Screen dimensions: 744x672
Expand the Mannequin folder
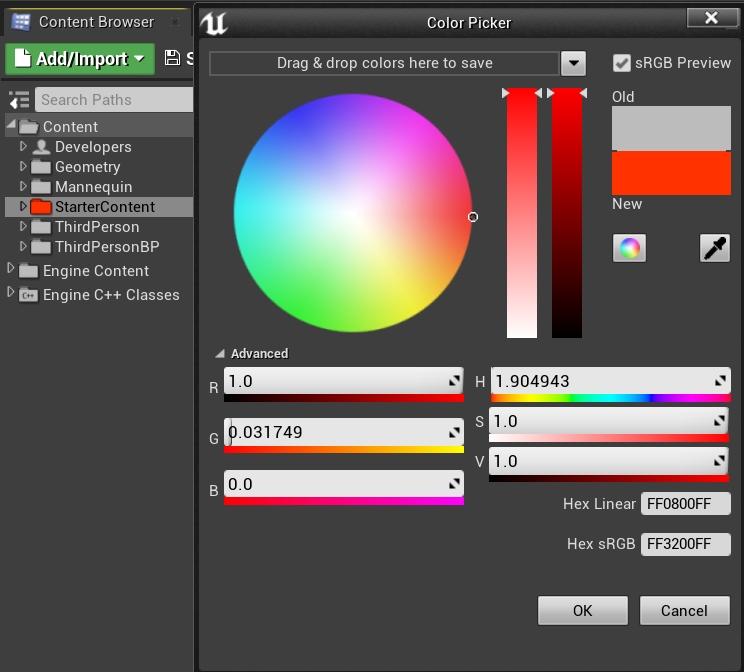click(23, 186)
